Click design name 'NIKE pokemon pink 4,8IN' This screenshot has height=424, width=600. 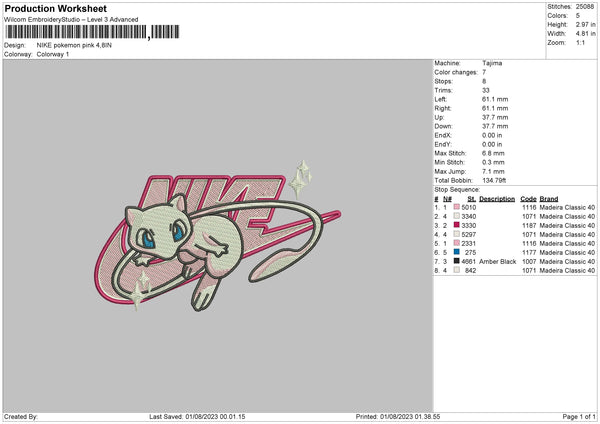click(74, 45)
